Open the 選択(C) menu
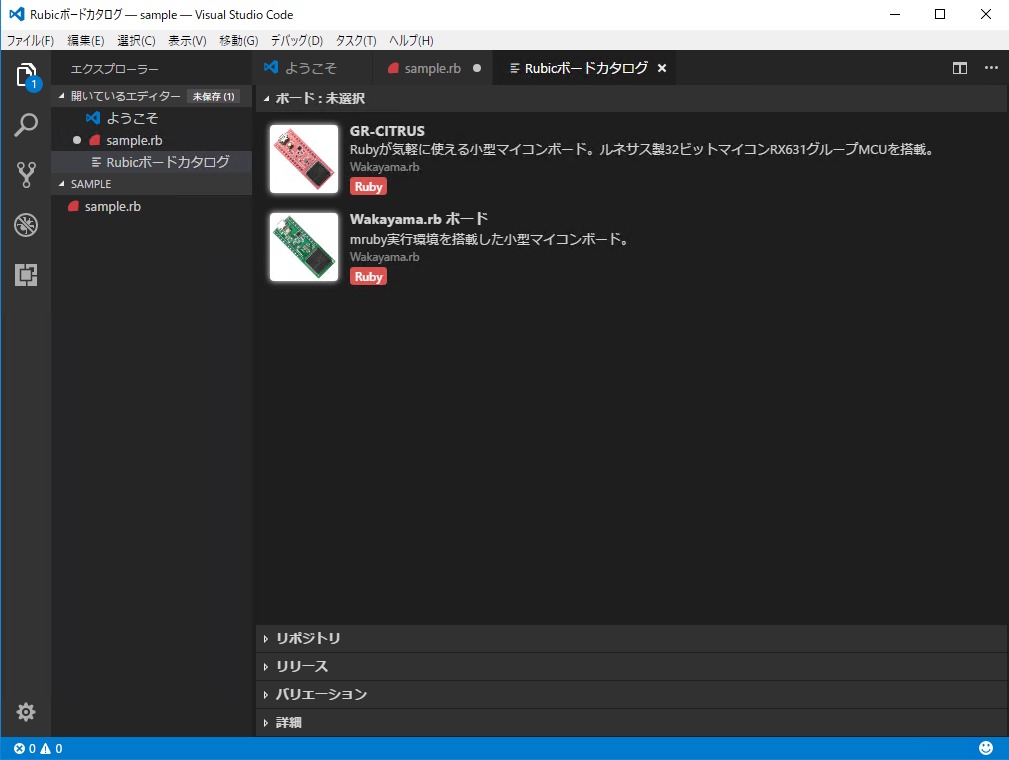 (x=136, y=41)
